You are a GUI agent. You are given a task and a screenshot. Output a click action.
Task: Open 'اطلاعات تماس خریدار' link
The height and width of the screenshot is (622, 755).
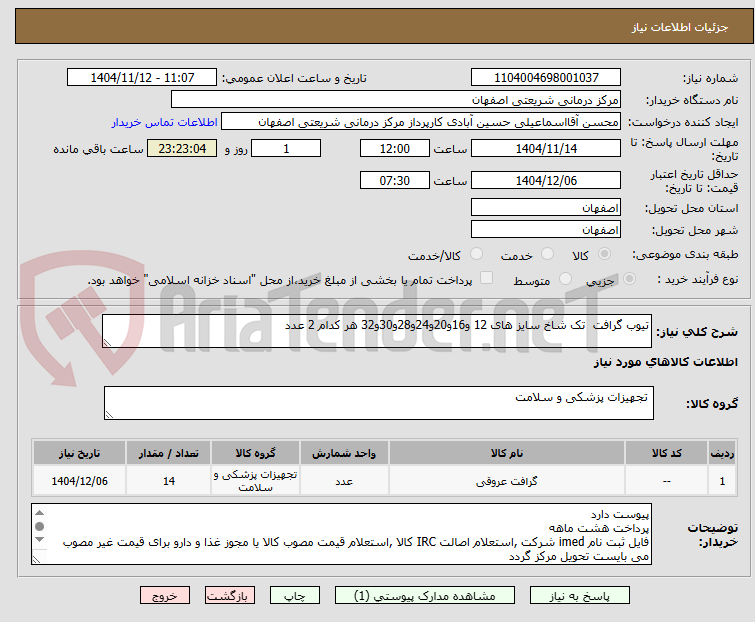point(165,122)
